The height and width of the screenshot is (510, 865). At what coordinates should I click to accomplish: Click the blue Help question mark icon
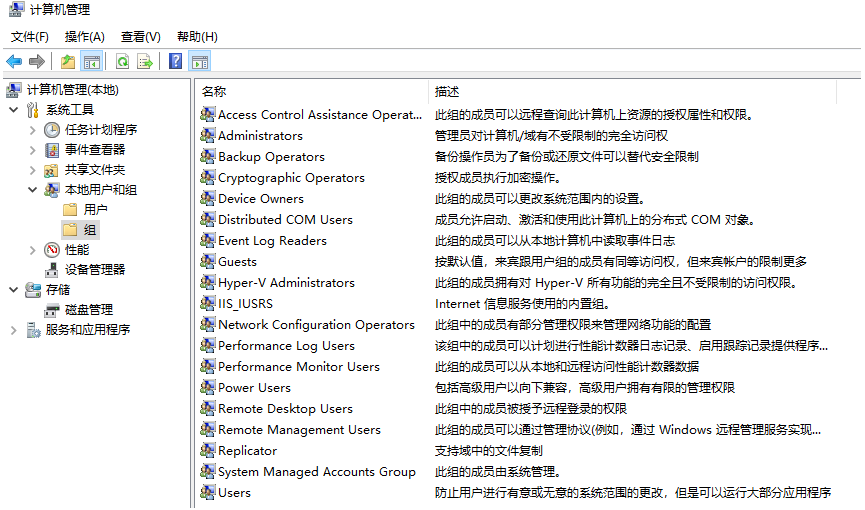pyautogui.click(x=175, y=61)
